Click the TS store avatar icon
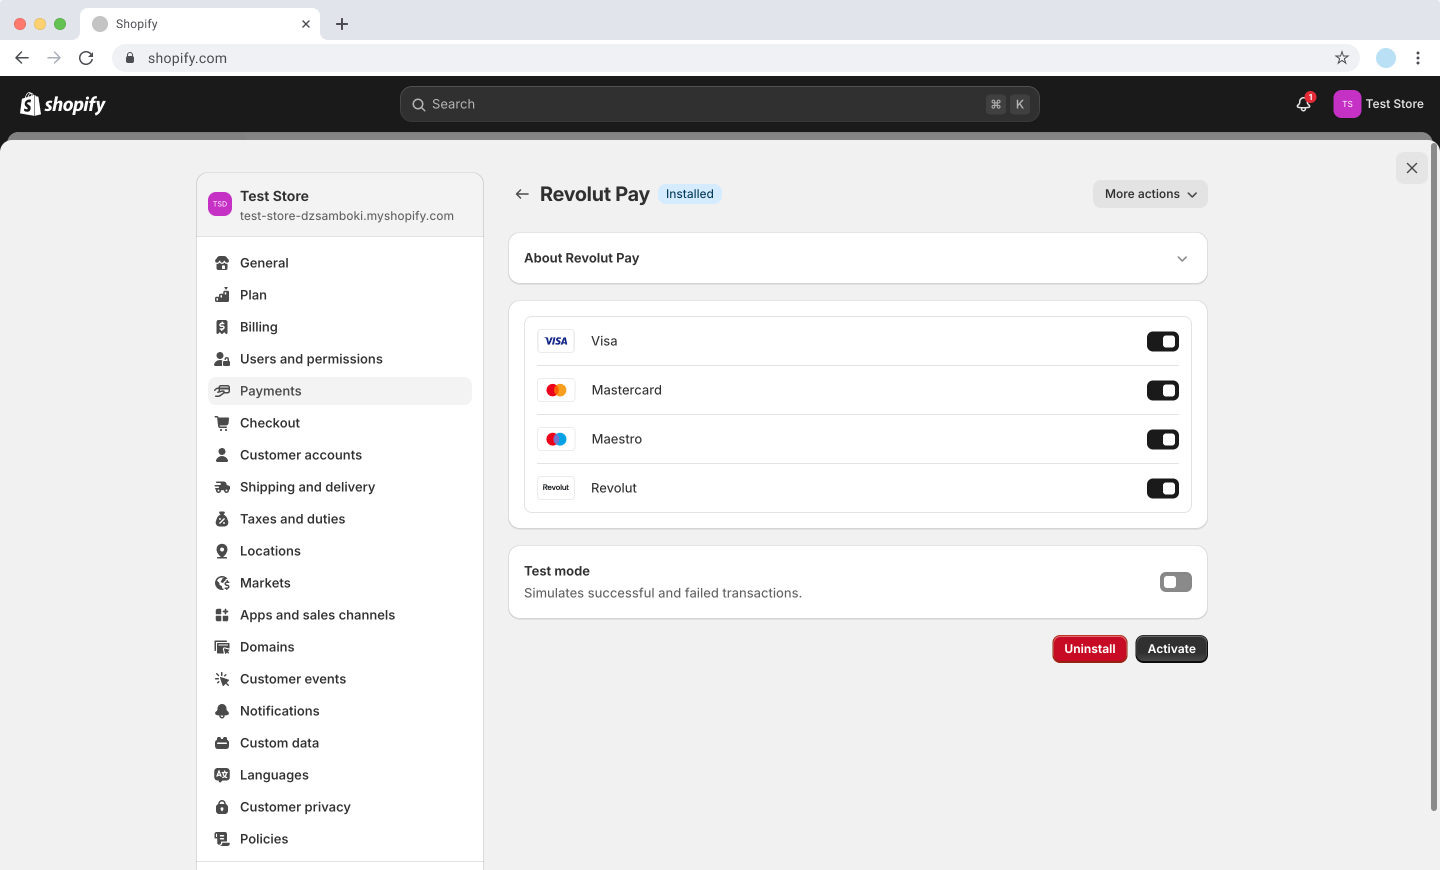Screen dimensions: 1440x870 pyautogui.click(x=1347, y=104)
